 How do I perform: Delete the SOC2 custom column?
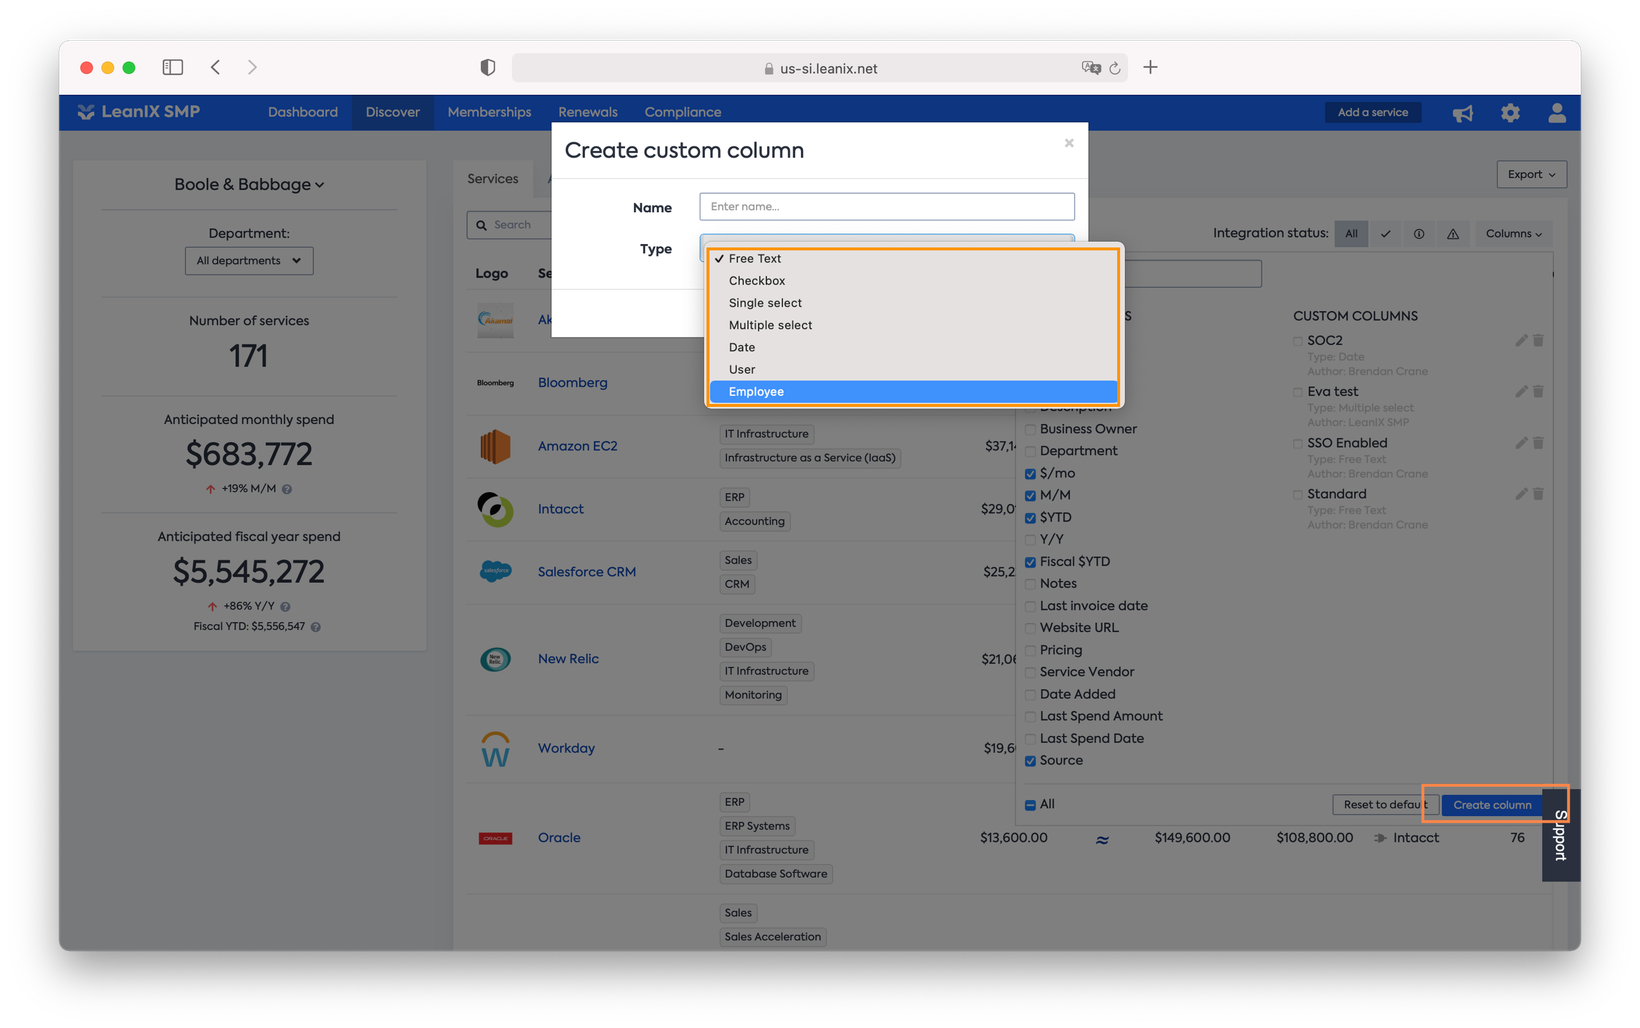tap(1539, 341)
